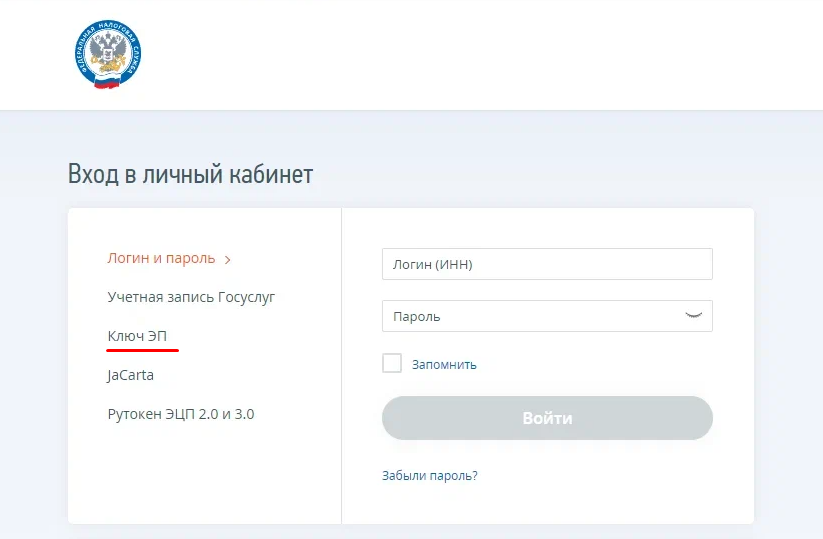
Task: Open the Забыли пароль? link
Action: click(430, 475)
